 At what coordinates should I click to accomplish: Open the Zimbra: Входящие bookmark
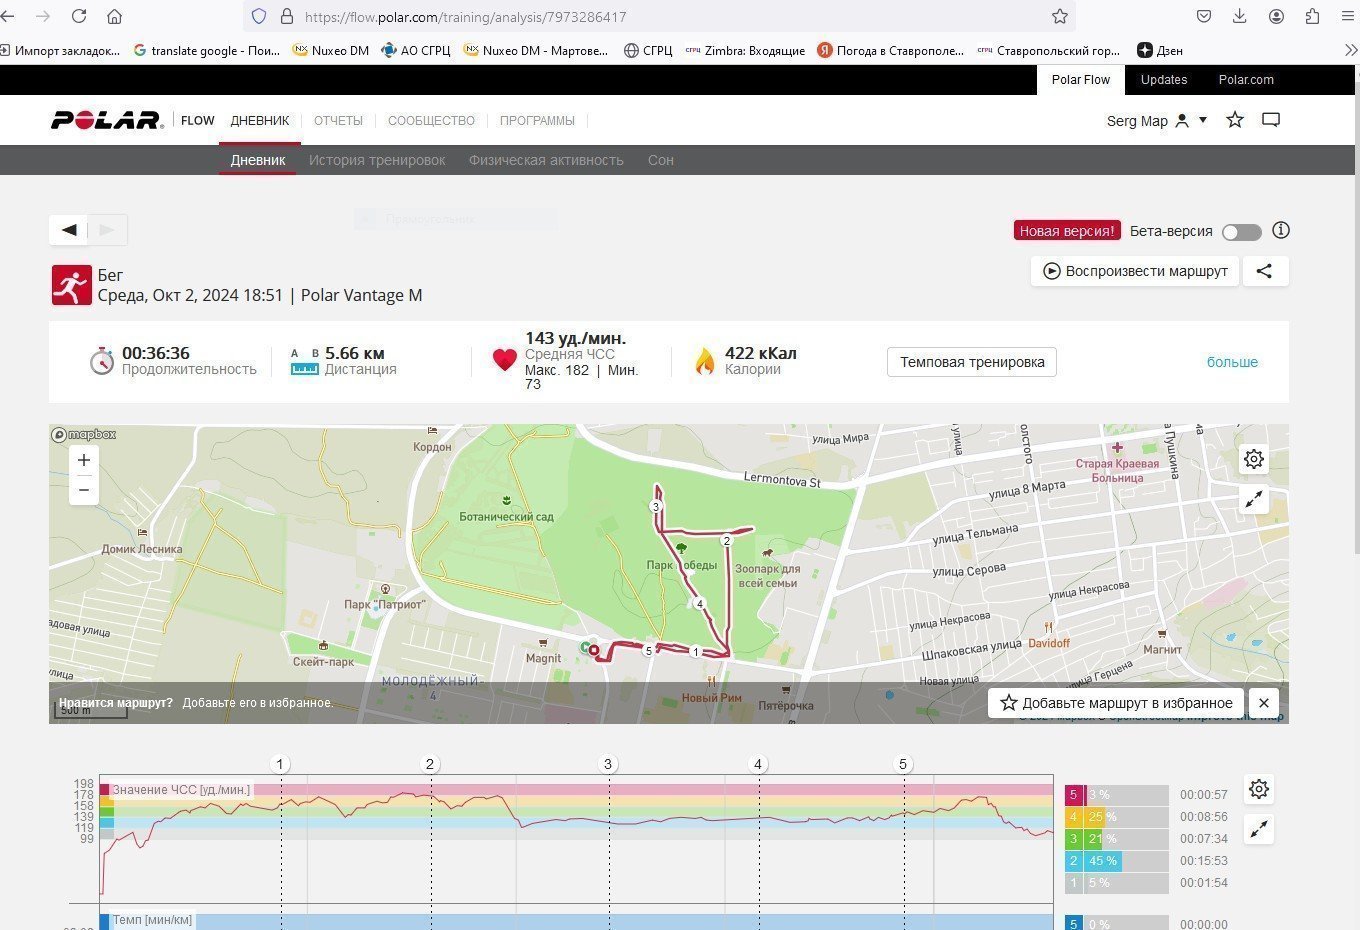point(745,50)
